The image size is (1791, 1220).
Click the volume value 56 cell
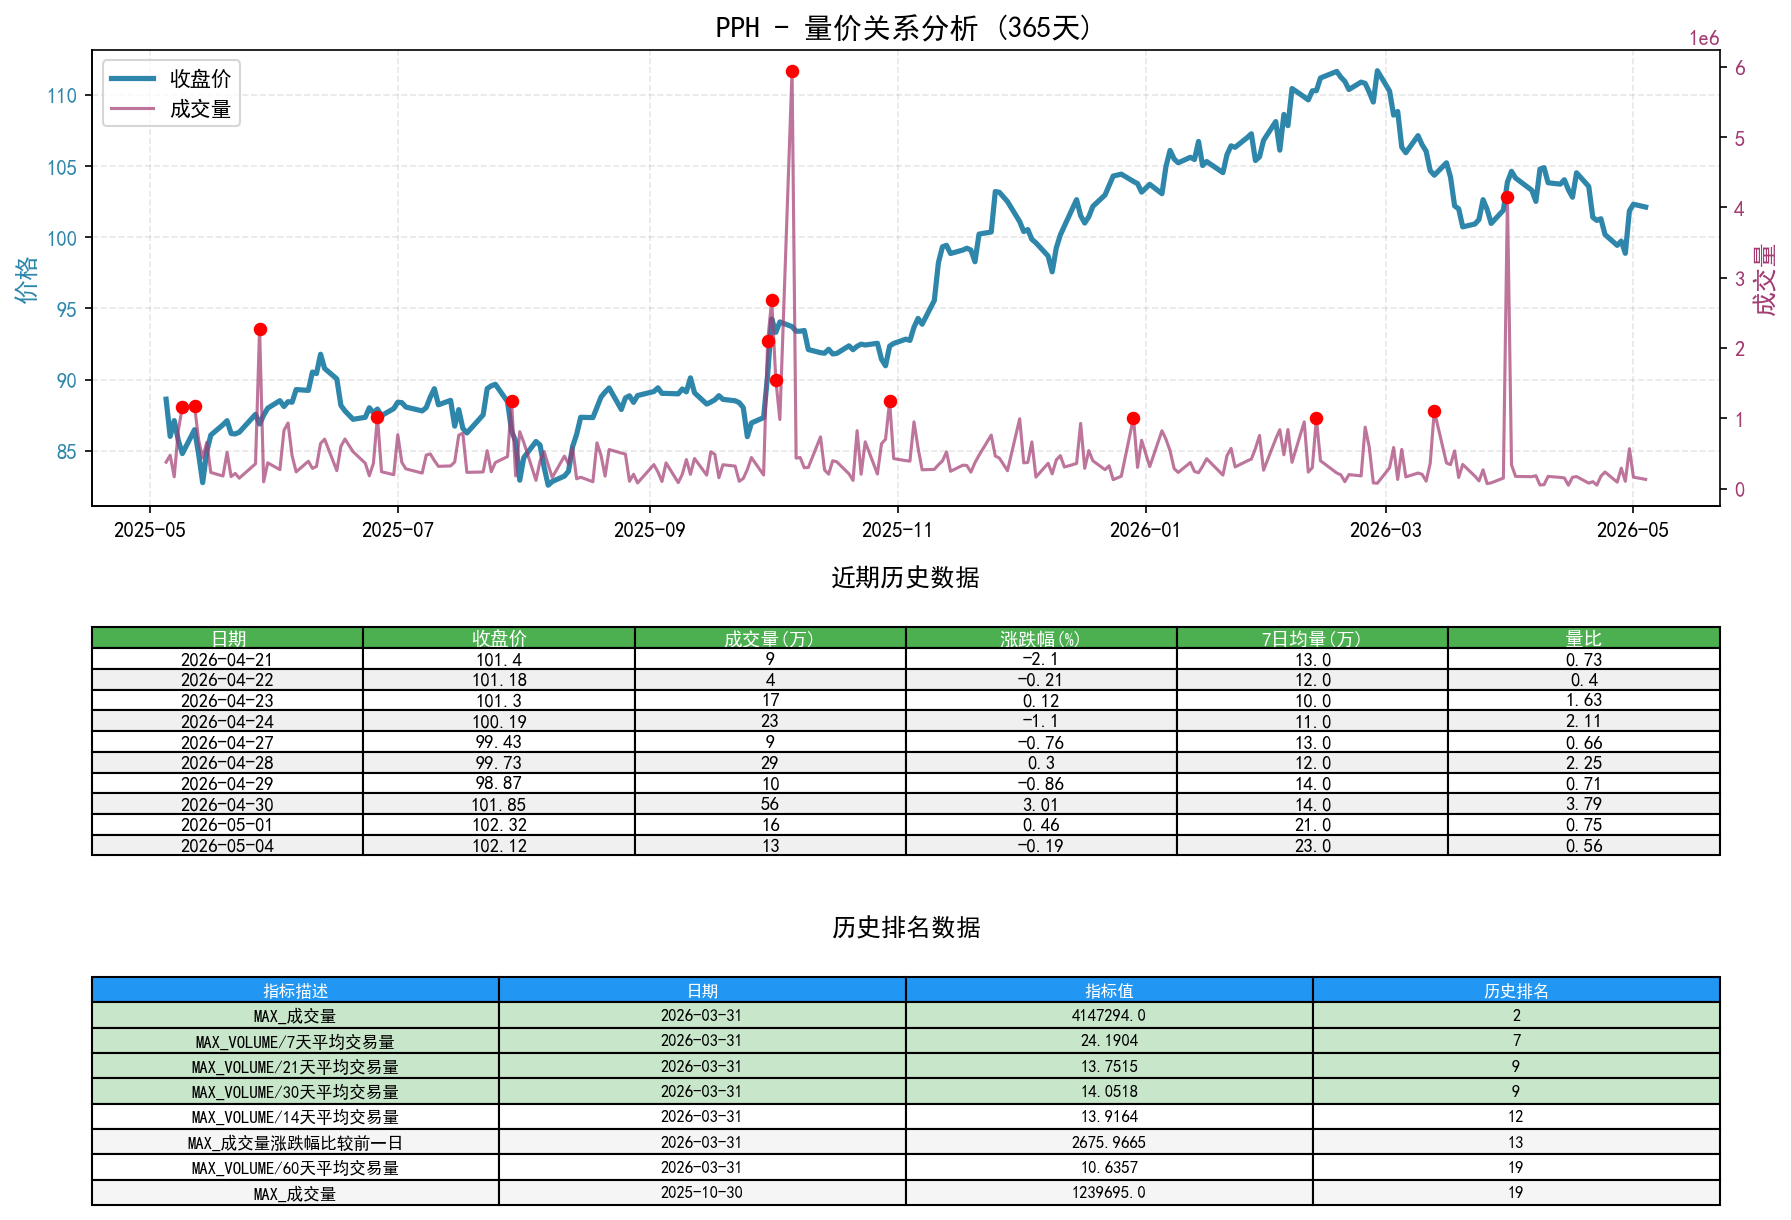[770, 804]
